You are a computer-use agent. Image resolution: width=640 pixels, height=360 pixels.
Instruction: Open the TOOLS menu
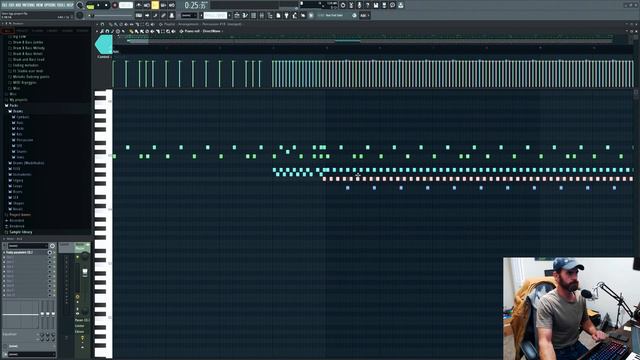[x=60, y=5]
